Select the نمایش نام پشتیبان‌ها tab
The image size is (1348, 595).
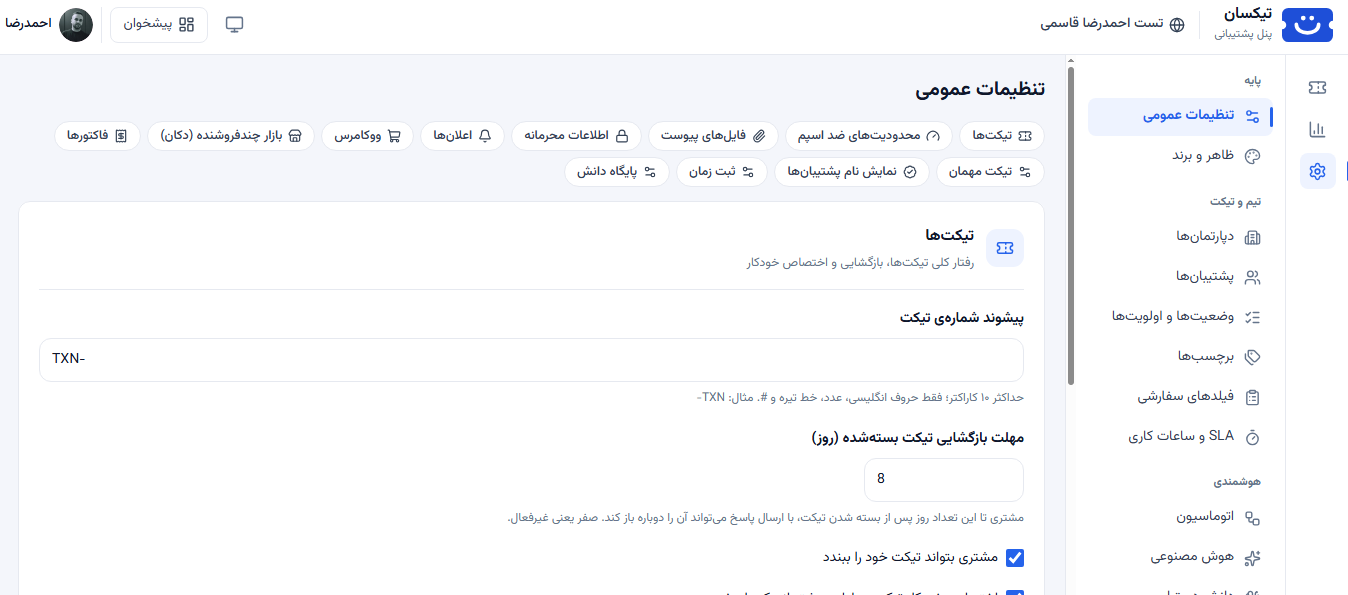coord(852,172)
